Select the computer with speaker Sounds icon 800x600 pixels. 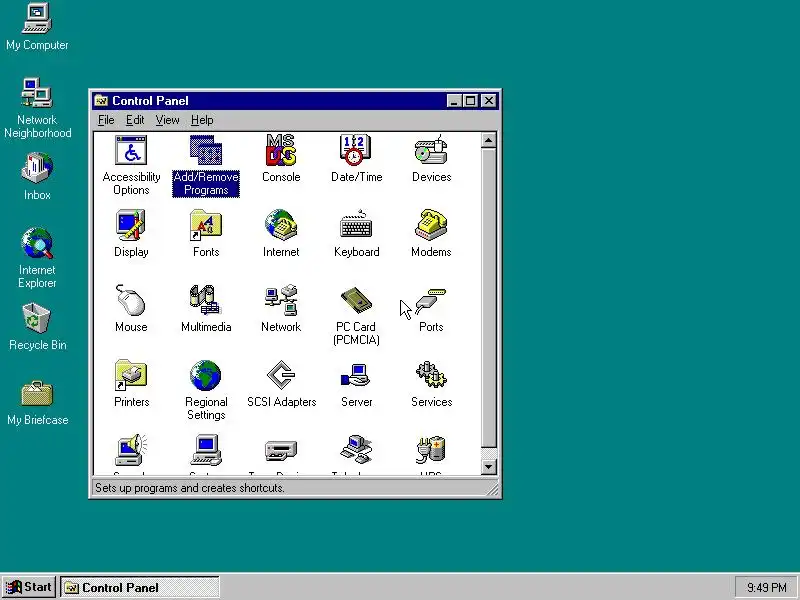131,449
